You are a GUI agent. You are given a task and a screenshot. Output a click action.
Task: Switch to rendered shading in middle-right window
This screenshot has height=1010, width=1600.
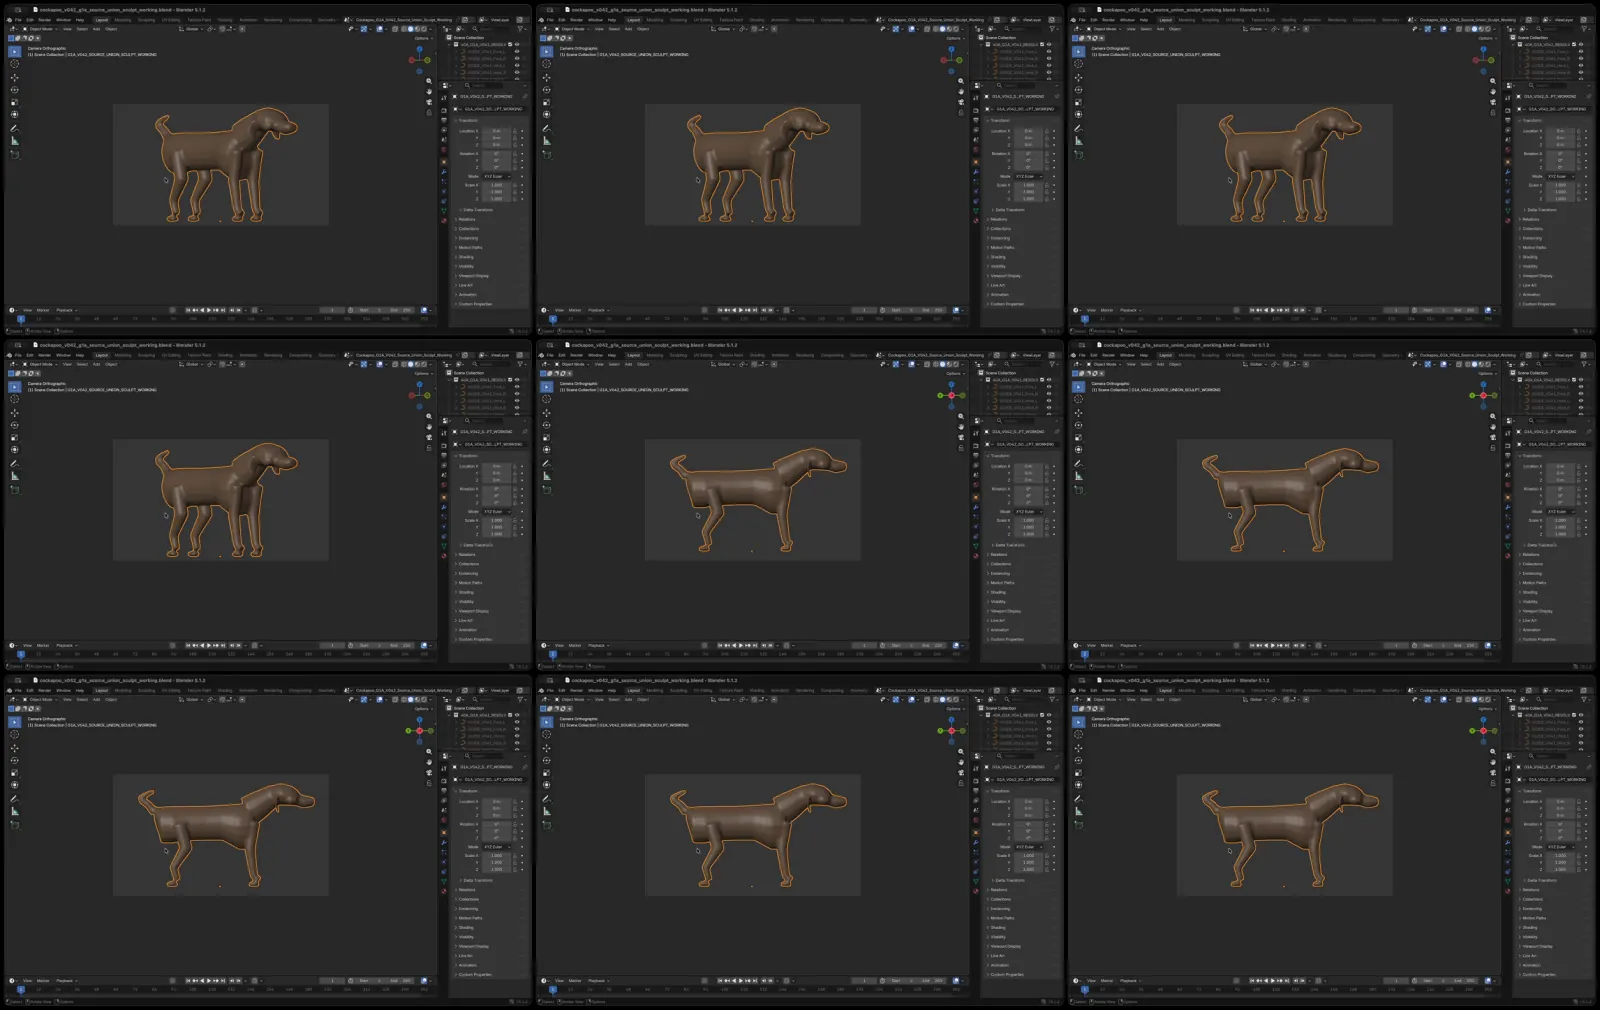click(1488, 364)
